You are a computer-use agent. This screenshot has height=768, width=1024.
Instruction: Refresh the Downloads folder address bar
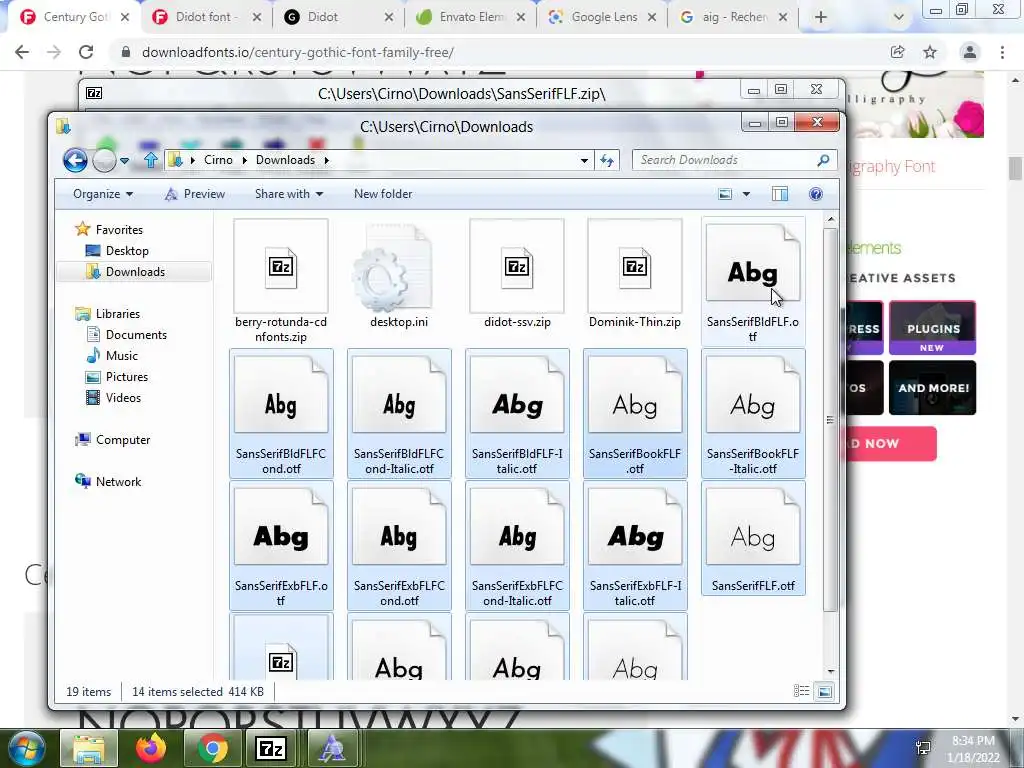coord(607,160)
